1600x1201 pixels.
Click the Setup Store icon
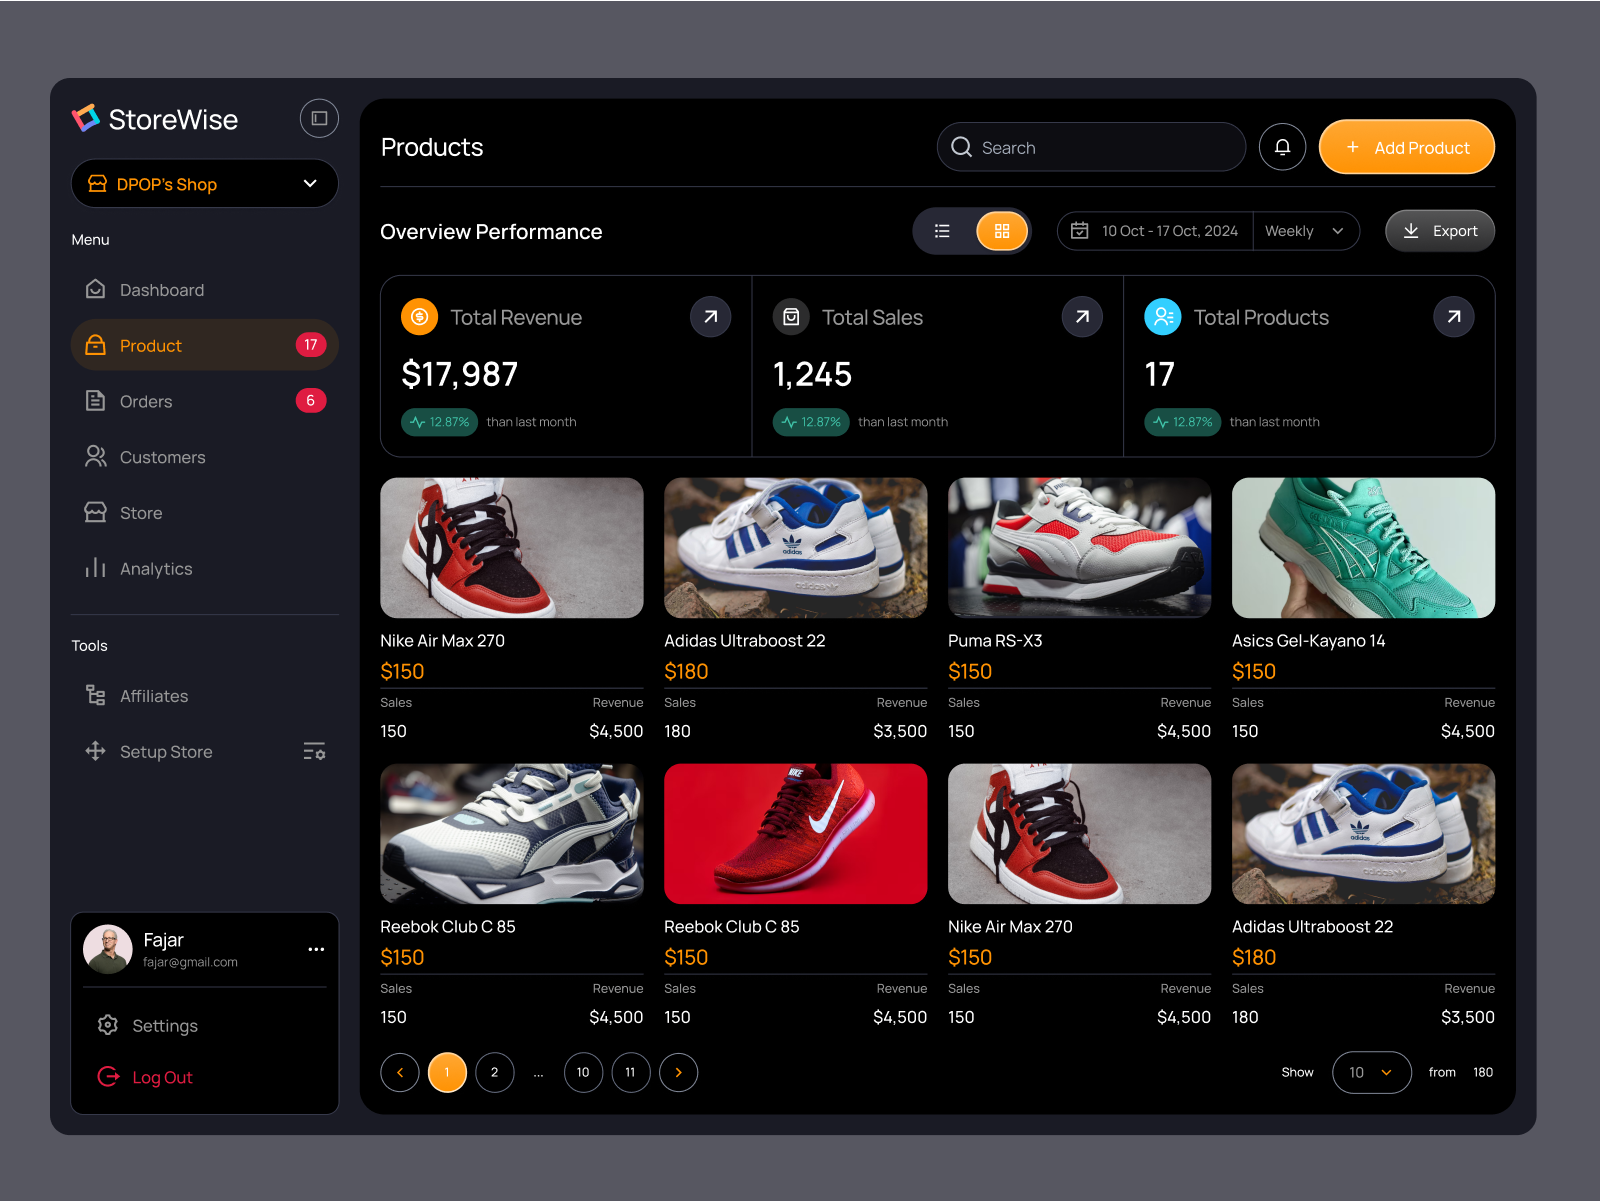coord(95,751)
